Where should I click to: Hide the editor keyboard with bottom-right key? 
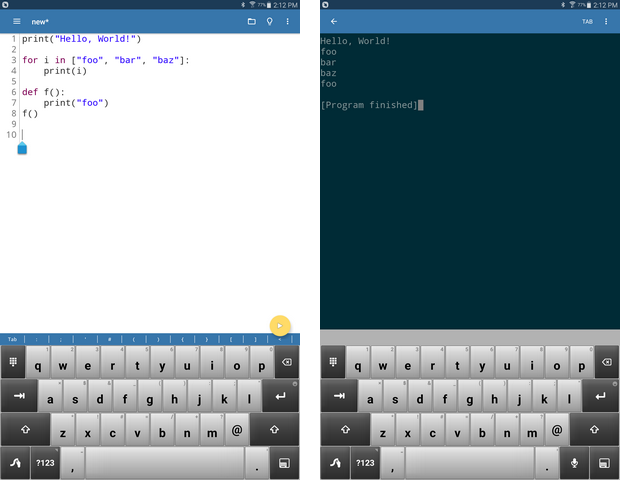point(284,463)
